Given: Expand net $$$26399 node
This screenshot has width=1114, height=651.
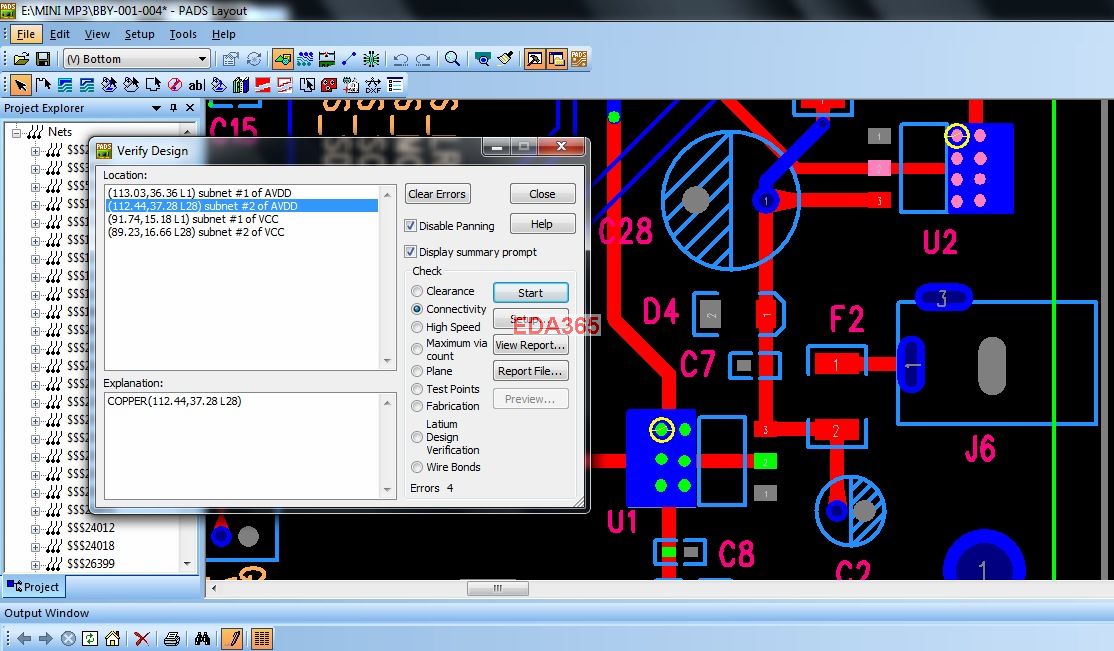Looking at the screenshot, I should [x=35, y=564].
